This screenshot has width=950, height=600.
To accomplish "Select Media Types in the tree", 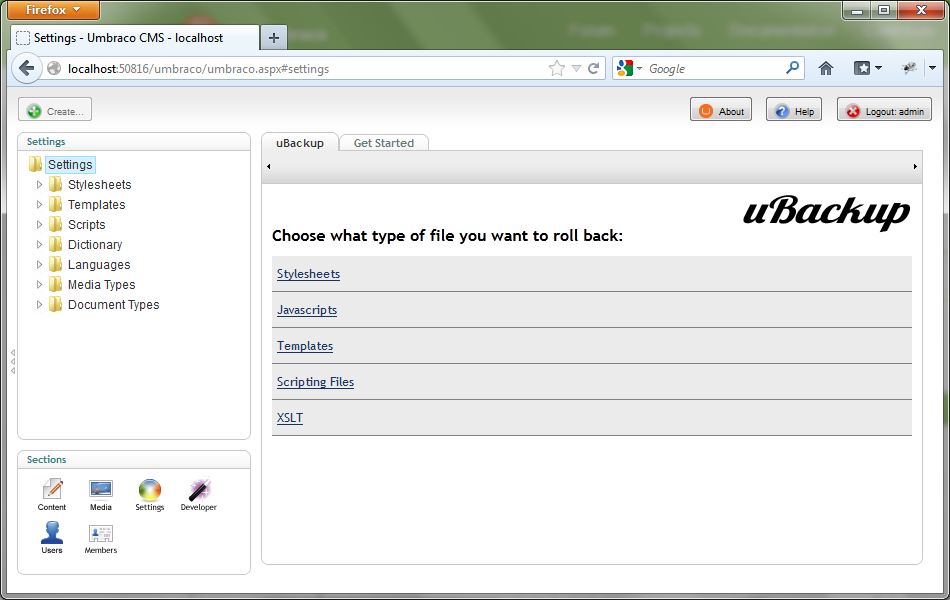I will point(102,285).
